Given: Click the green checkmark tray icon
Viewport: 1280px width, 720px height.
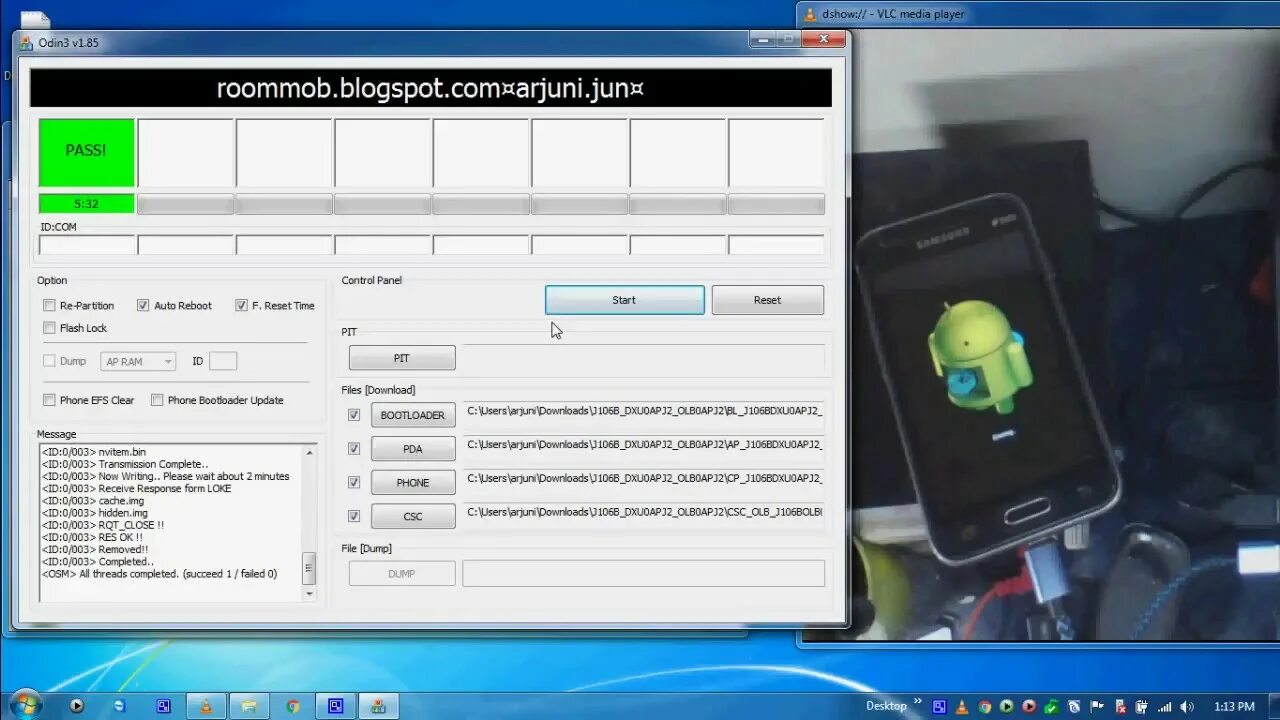Looking at the screenshot, I should (1052, 706).
